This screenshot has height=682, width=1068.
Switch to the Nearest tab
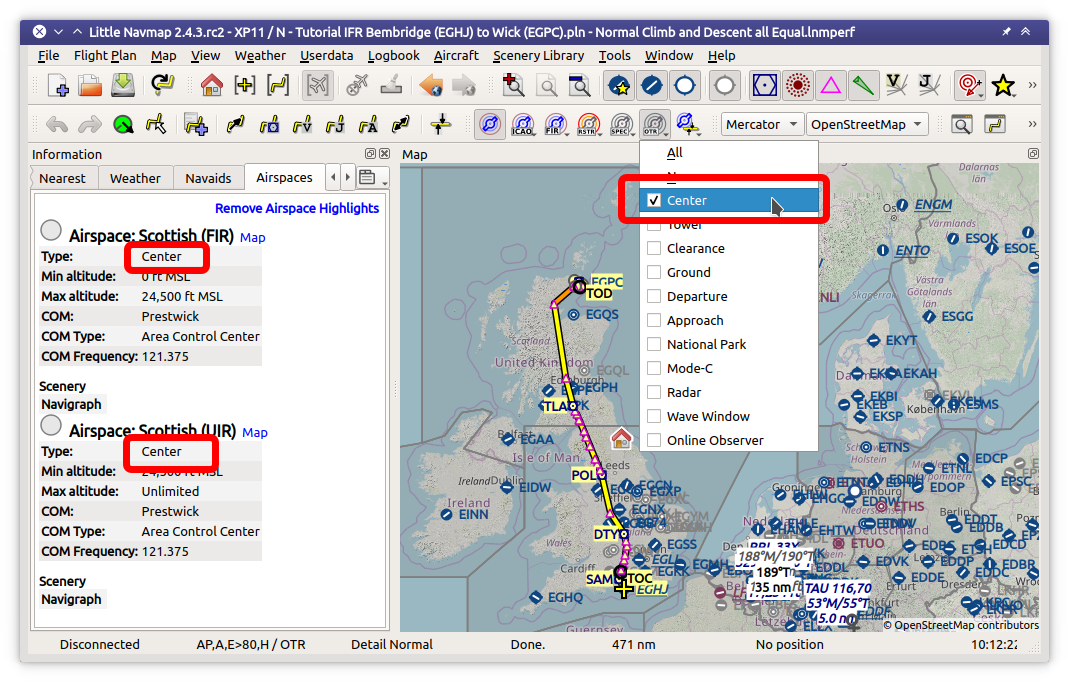click(x=63, y=179)
